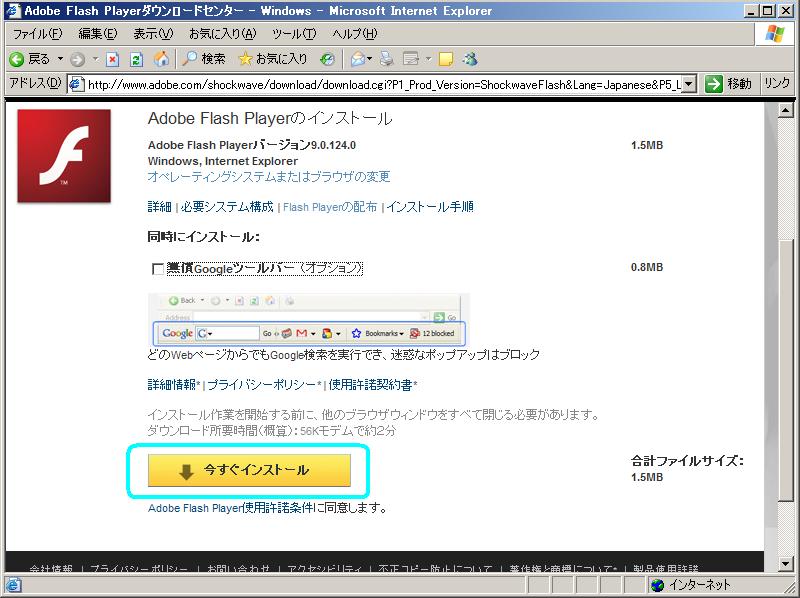Print the page using the printer icon
Image resolution: width=800 pixels, height=598 pixels.
pos(386,59)
